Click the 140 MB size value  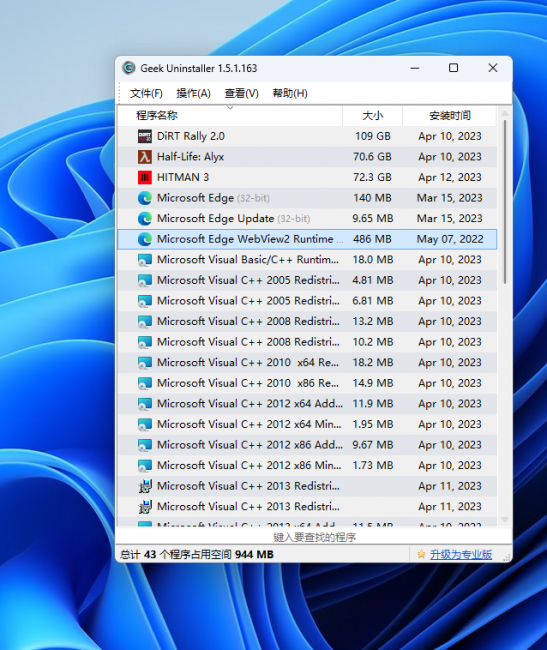click(372, 198)
